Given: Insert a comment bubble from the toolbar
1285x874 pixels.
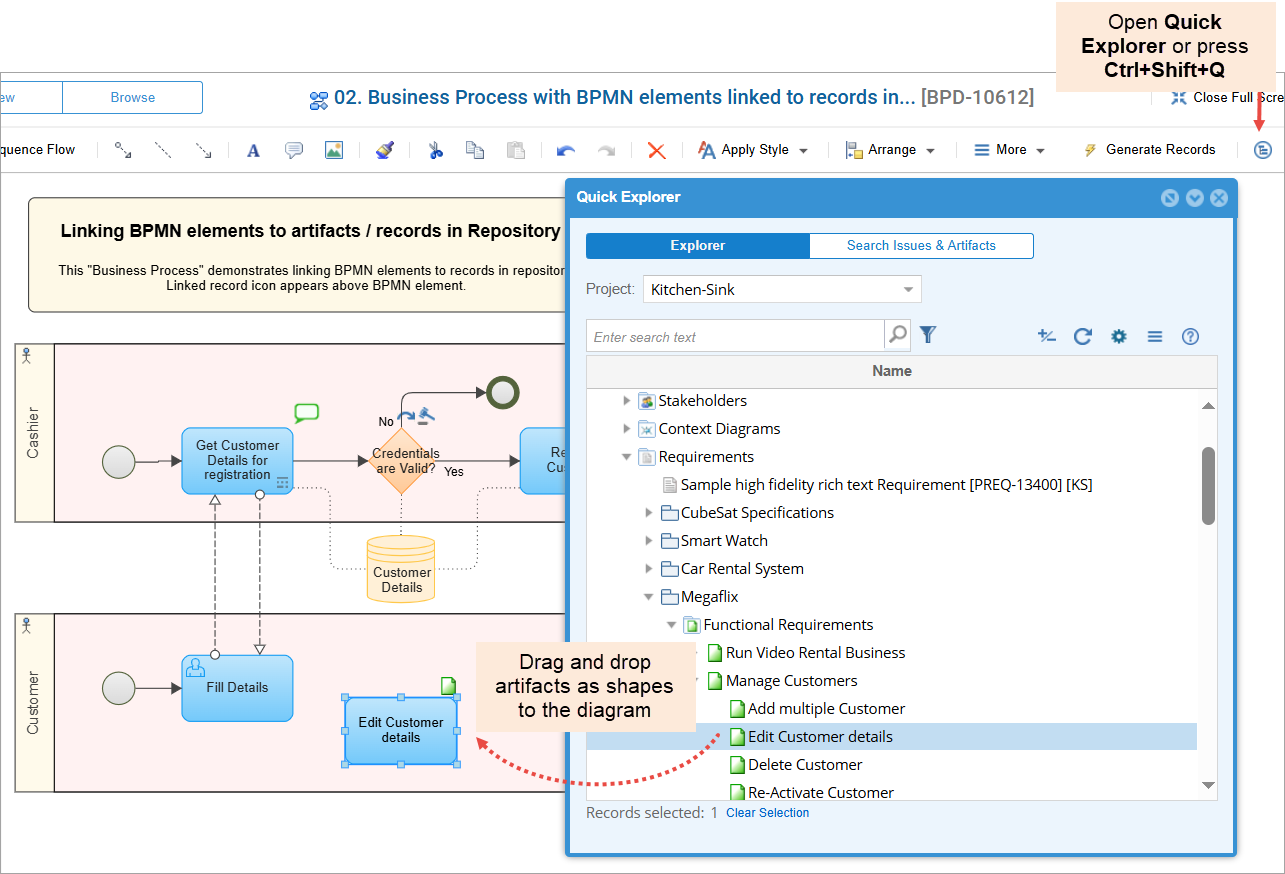Looking at the screenshot, I should click(x=294, y=150).
